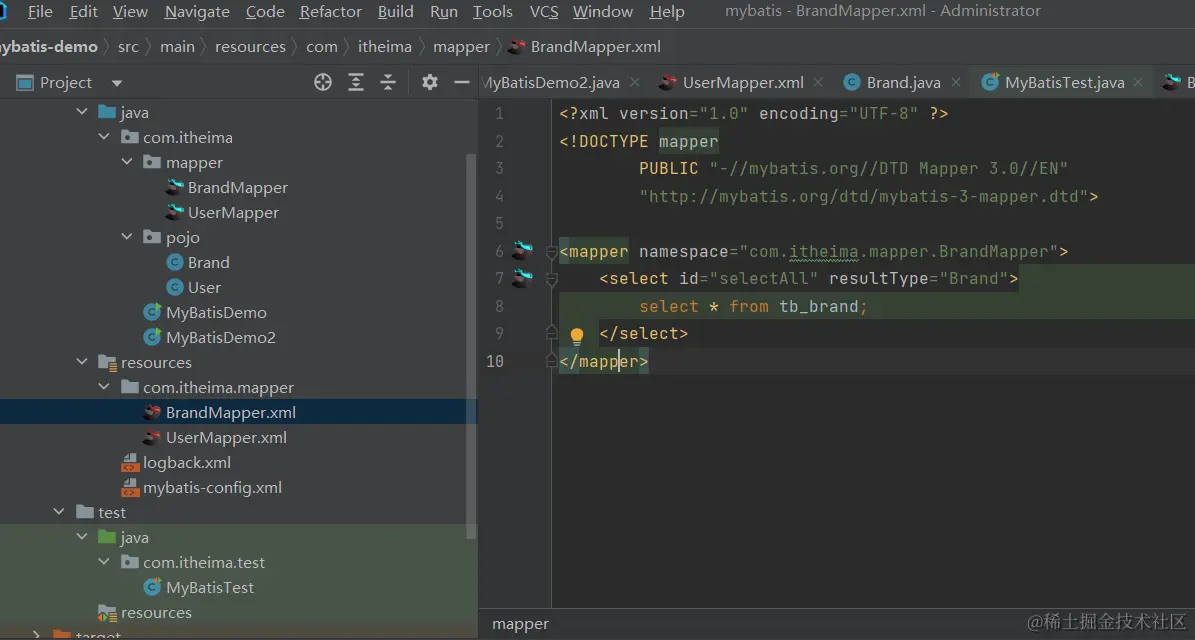Close the MyBatisTest.java tab
The image size is (1195, 640).
(1138, 82)
